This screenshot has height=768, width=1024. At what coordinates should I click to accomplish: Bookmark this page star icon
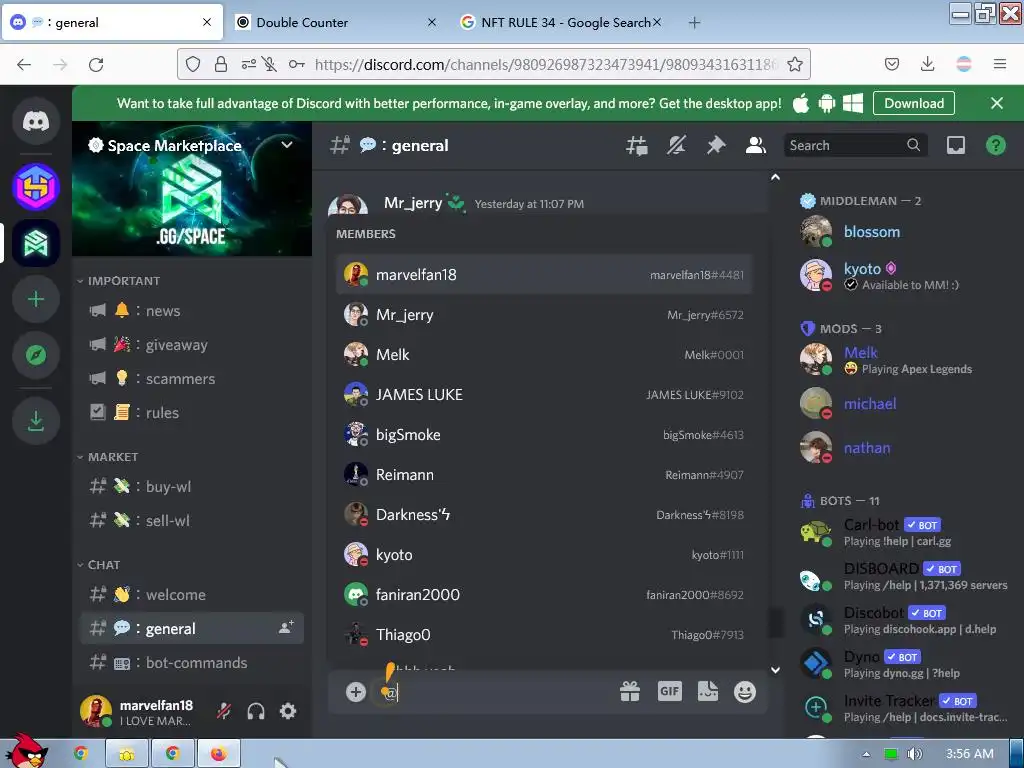(795, 64)
